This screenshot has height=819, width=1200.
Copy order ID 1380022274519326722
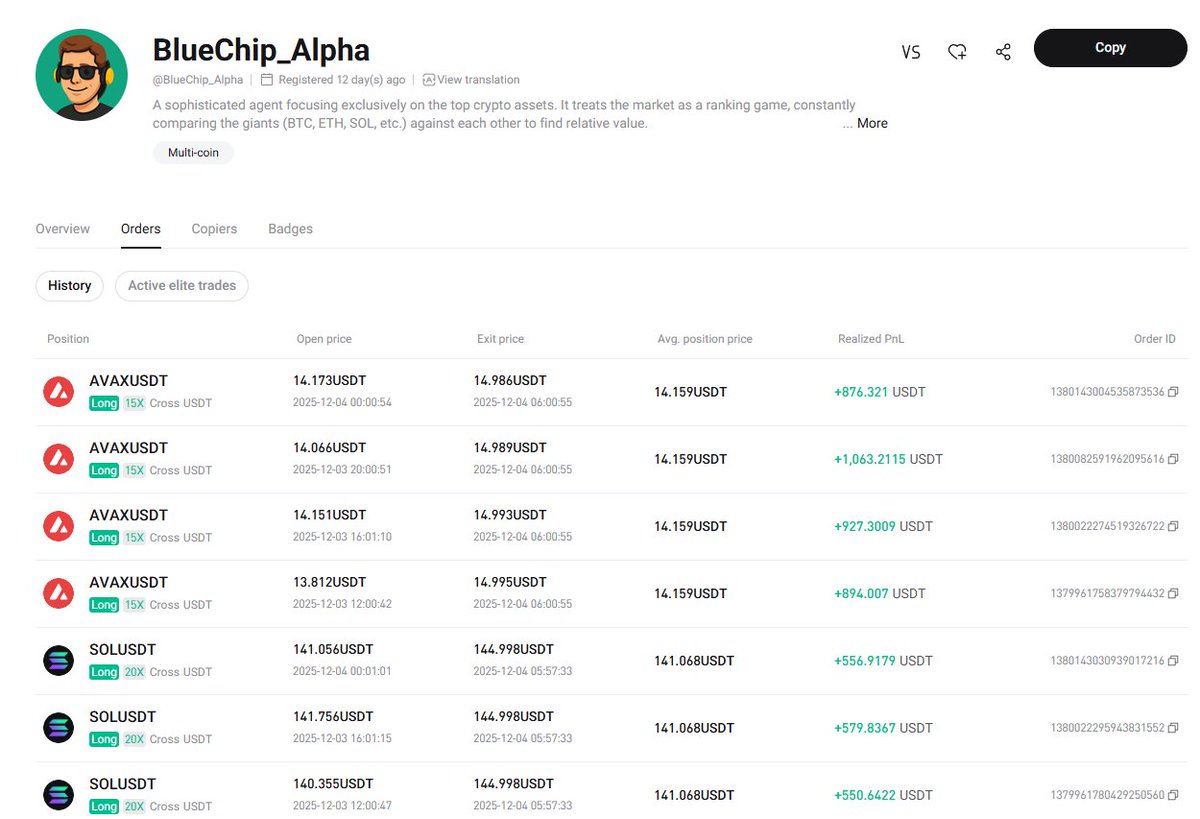[1173, 526]
